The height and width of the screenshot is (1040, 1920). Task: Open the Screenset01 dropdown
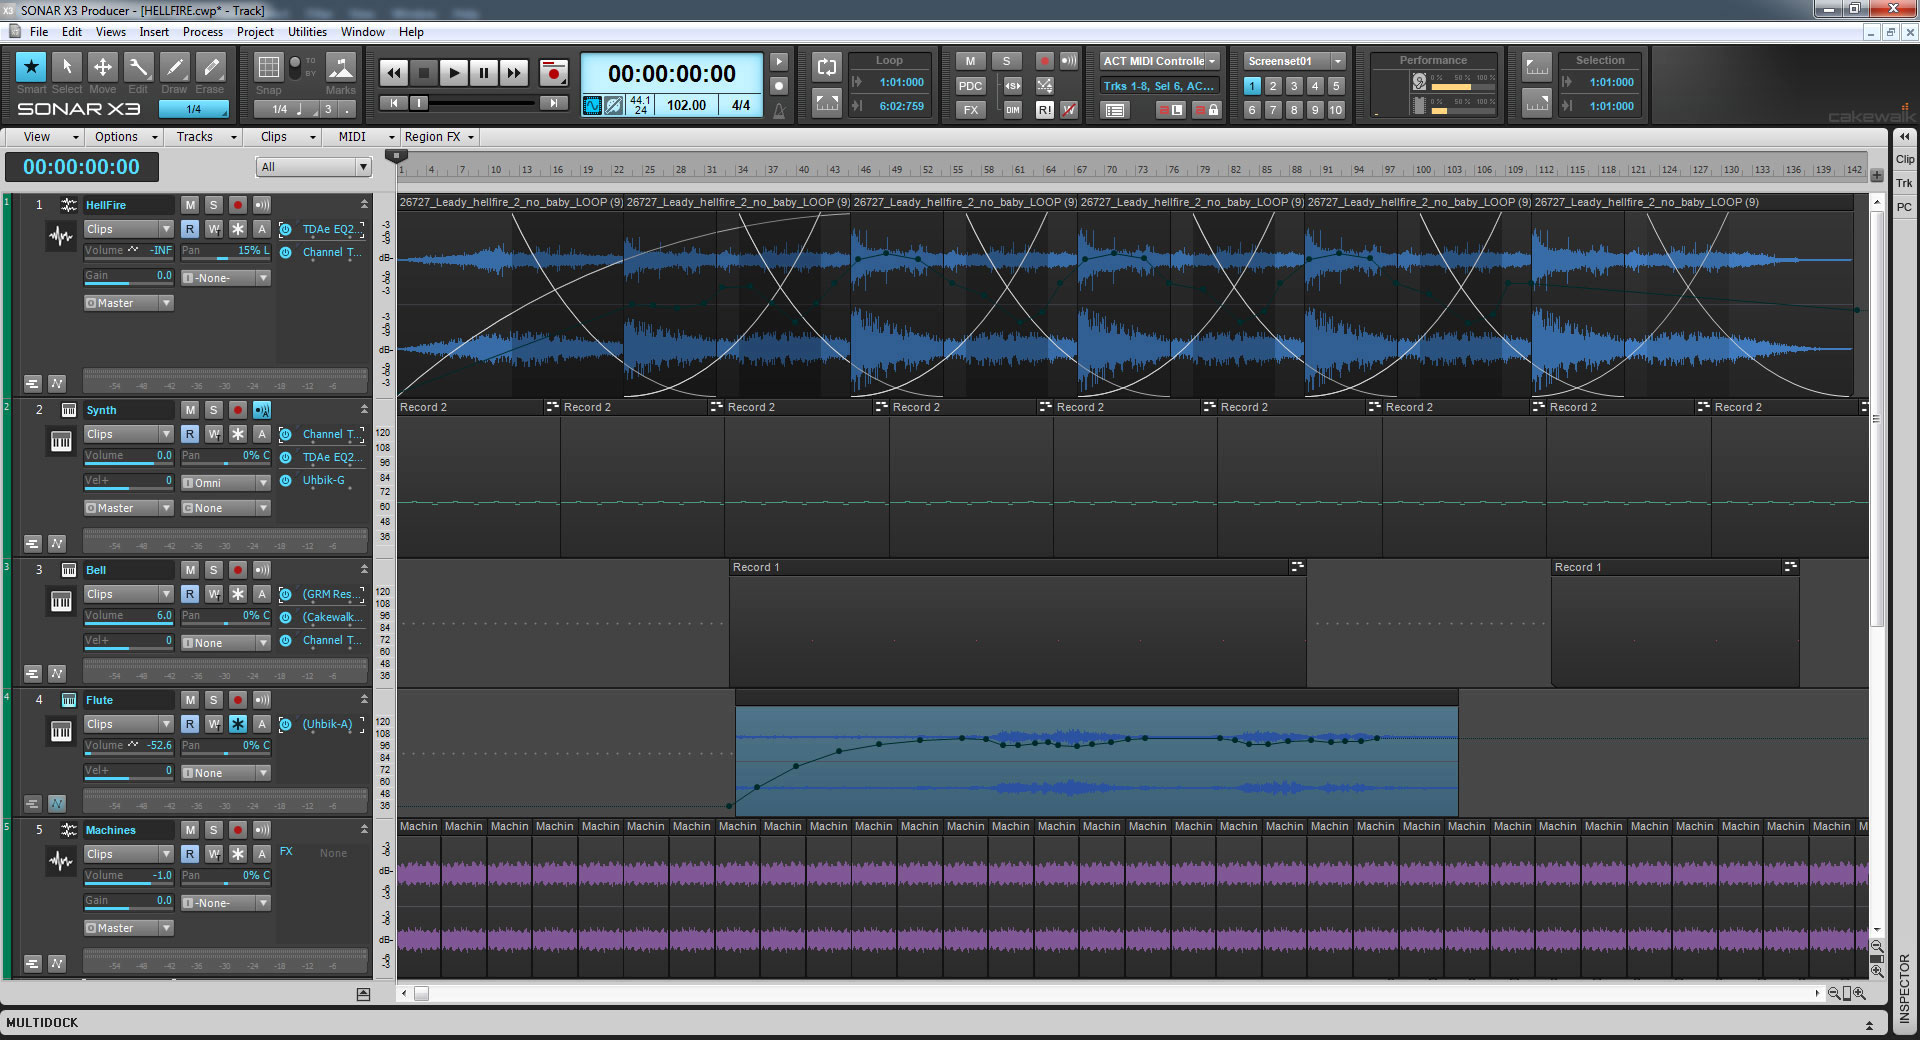(1340, 60)
